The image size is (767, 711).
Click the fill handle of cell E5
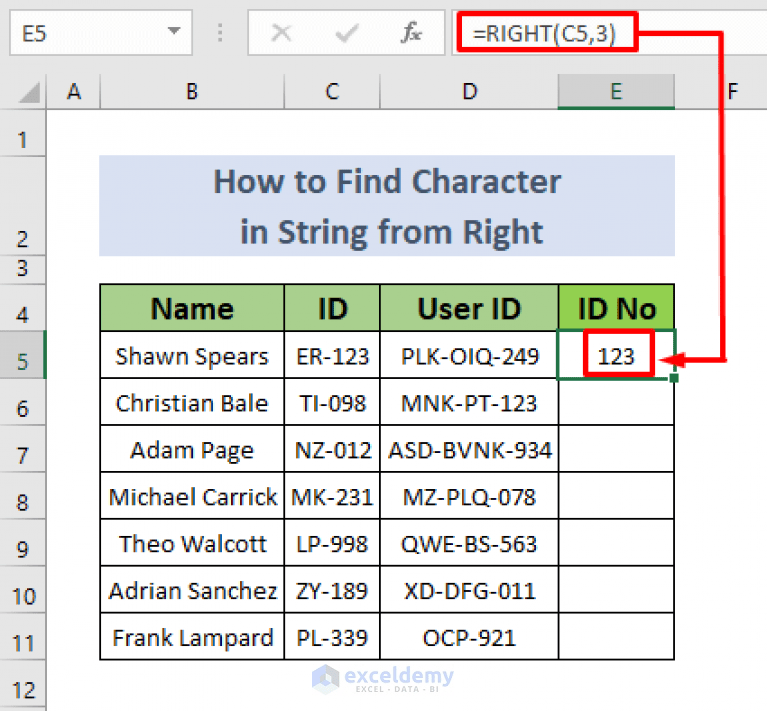click(x=674, y=378)
